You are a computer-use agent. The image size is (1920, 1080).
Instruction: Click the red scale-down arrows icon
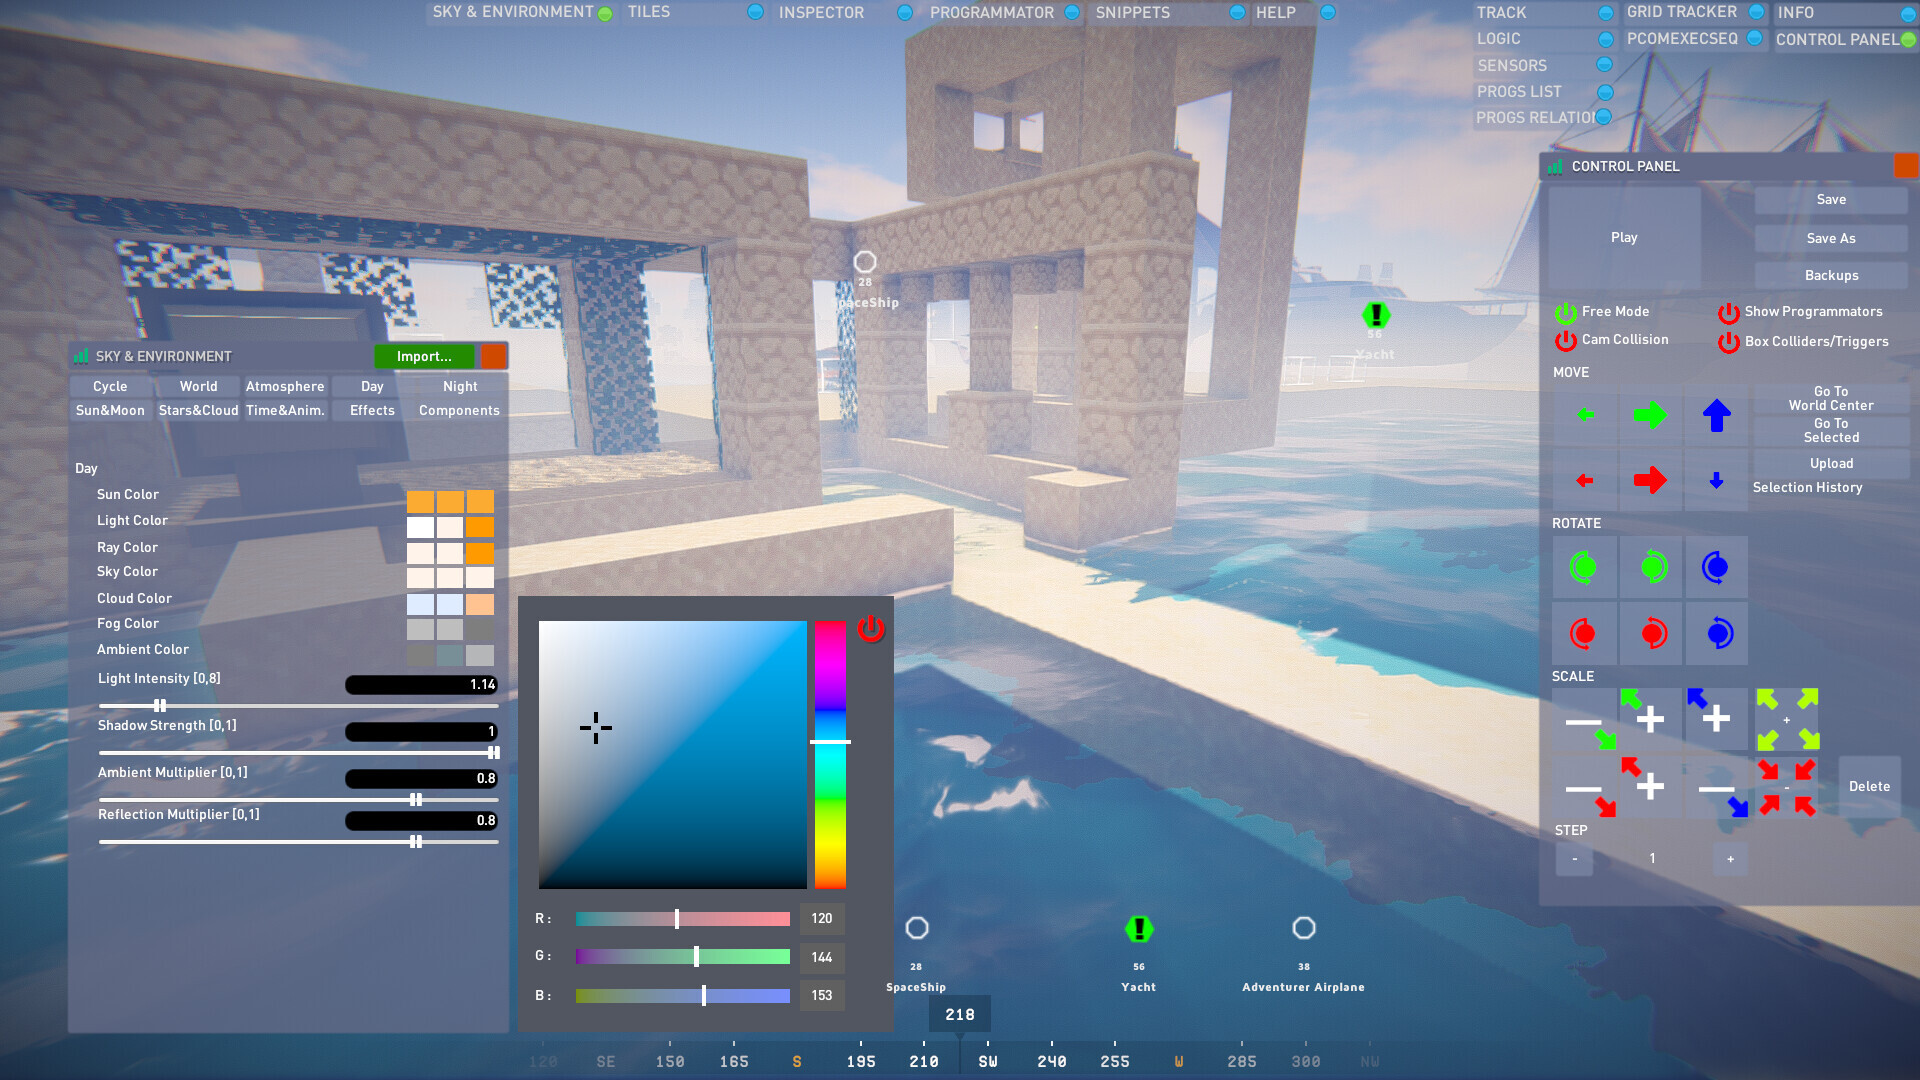pyautogui.click(x=1788, y=786)
